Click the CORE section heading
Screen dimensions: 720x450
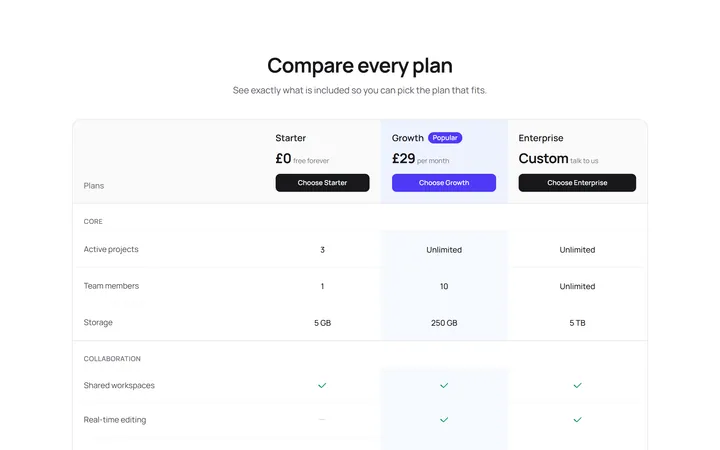click(x=93, y=221)
